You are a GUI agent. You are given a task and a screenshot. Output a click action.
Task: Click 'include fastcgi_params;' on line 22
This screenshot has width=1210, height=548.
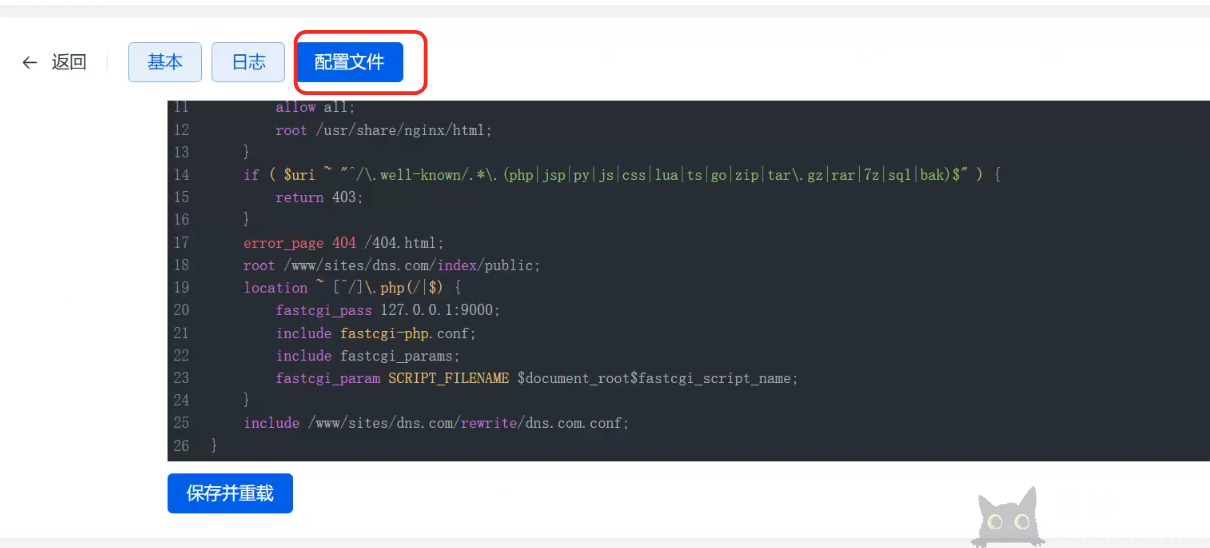(368, 355)
